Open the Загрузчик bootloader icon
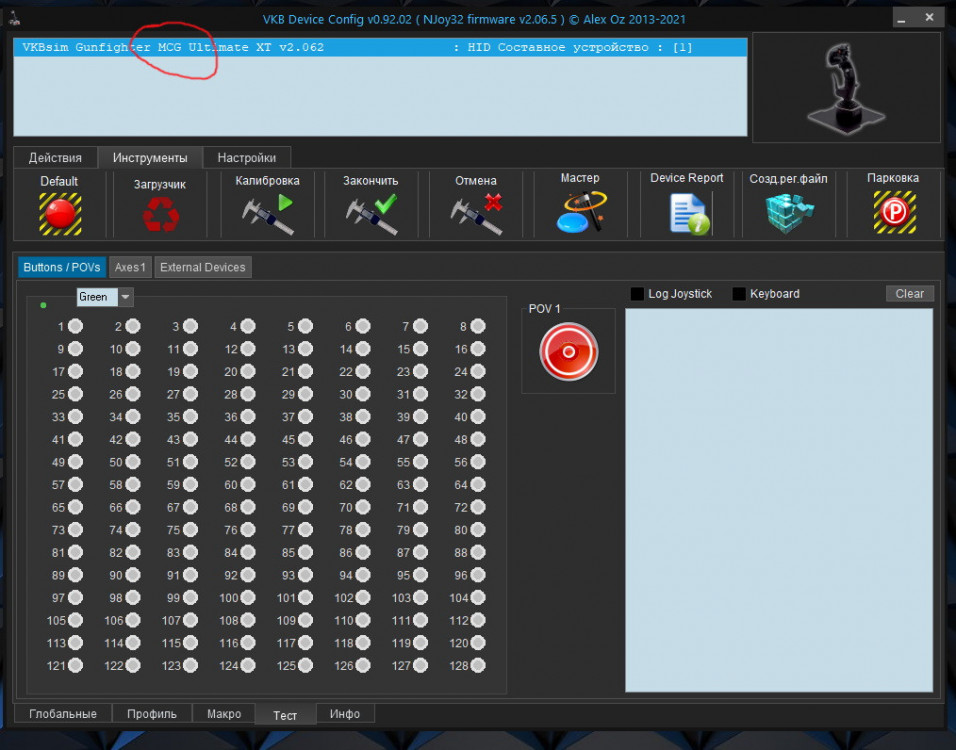 click(x=160, y=214)
